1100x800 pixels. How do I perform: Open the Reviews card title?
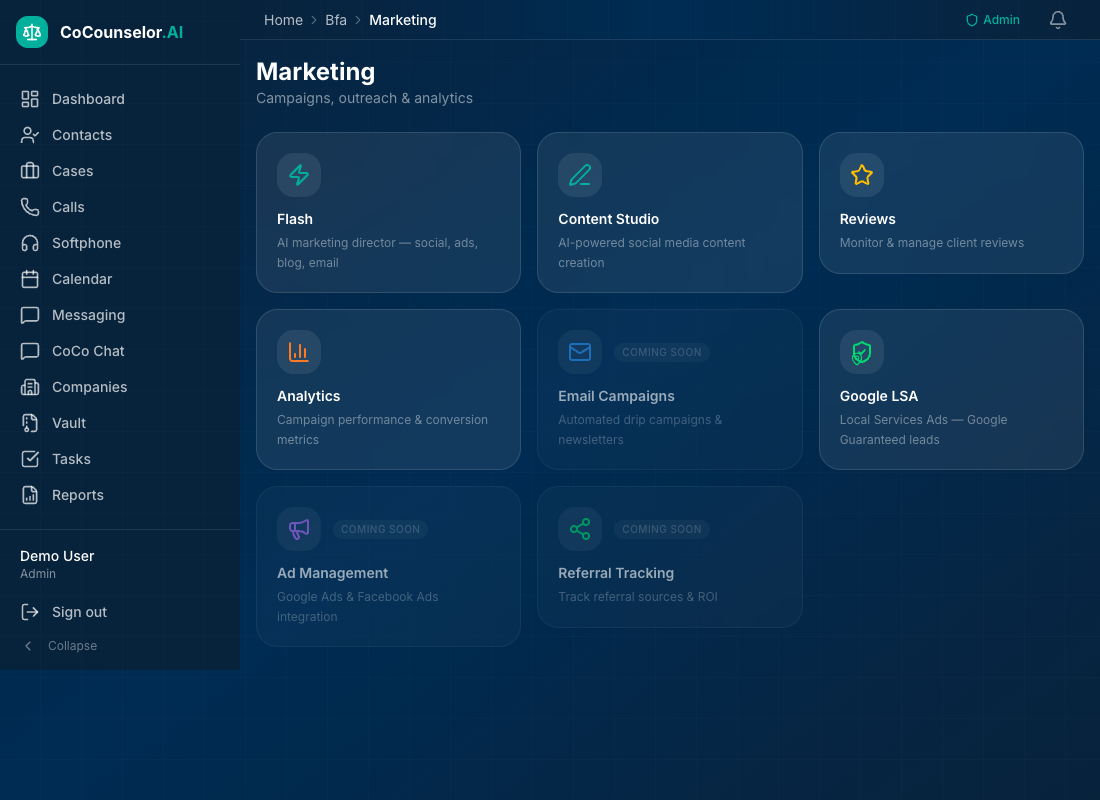867,219
